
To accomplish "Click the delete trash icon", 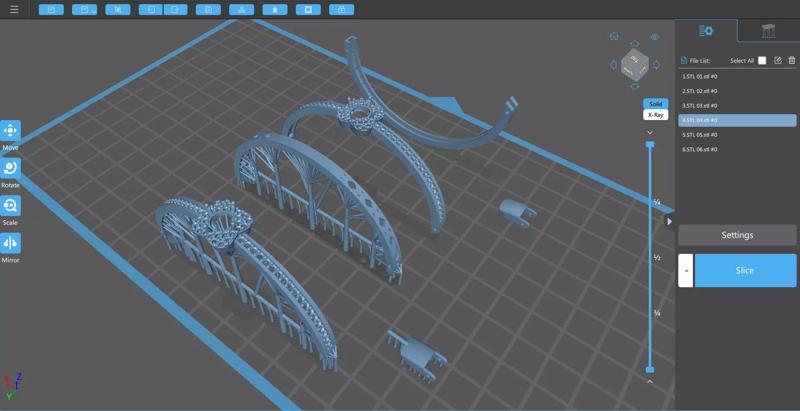I will click(792, 60).
